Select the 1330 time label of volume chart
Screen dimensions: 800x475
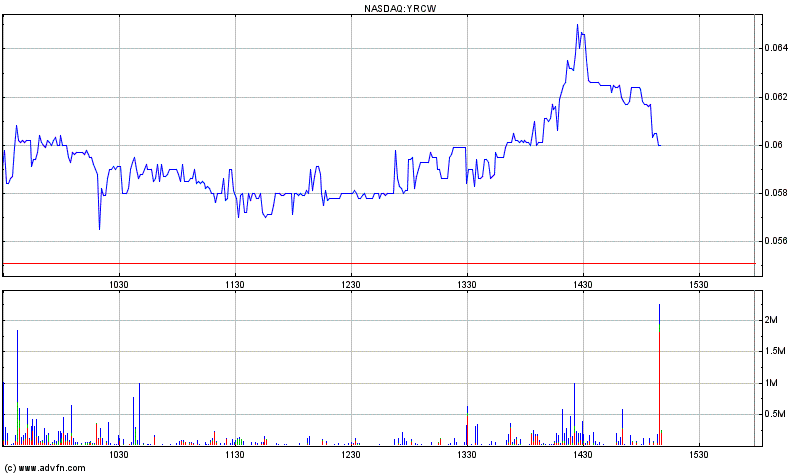(x=467, y=454)
